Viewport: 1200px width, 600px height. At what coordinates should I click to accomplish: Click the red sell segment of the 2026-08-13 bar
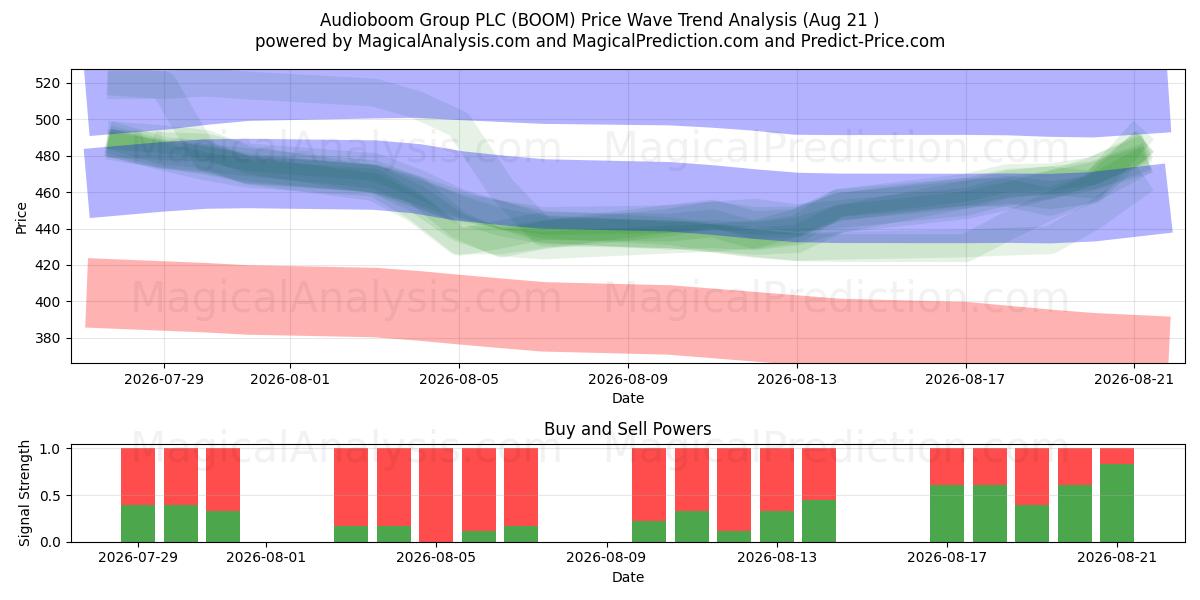(x=777, y=480)
